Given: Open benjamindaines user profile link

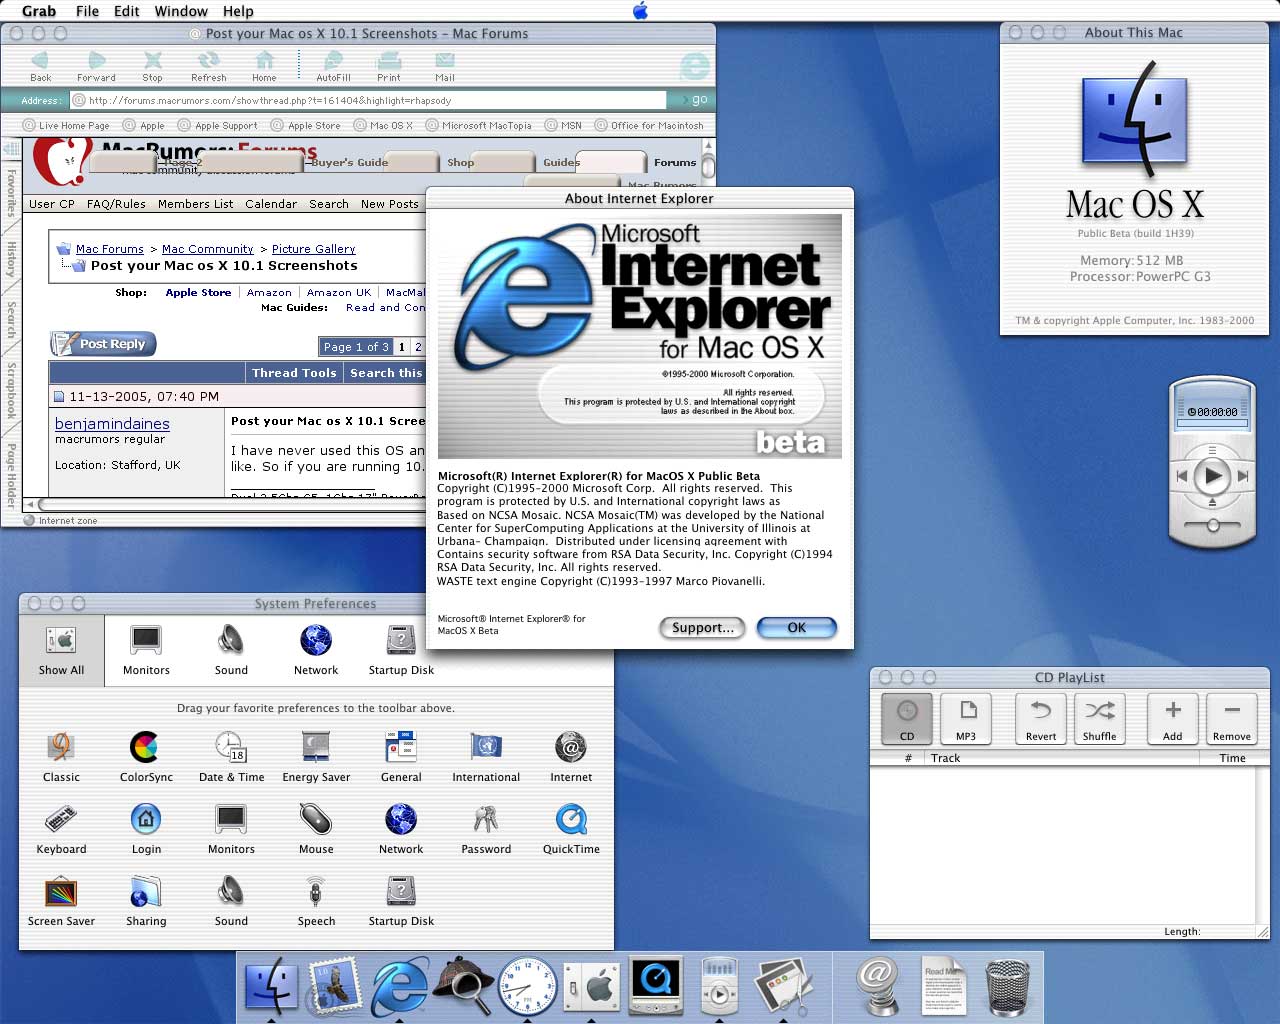Looking at the screenshot, I should (112, 424).
